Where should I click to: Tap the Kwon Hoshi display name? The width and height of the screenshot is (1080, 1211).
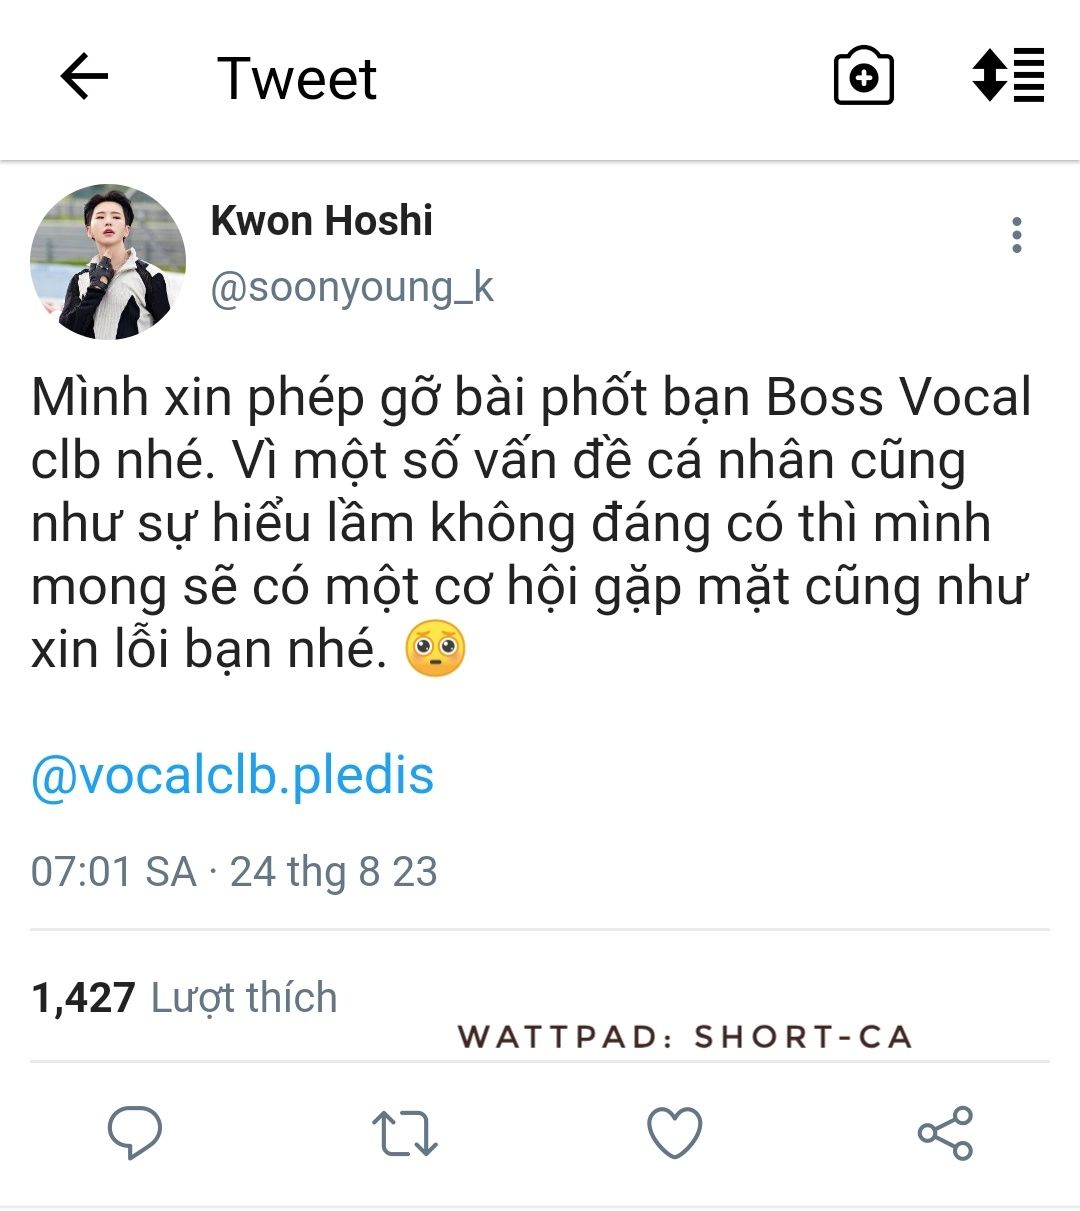point(322,221)
